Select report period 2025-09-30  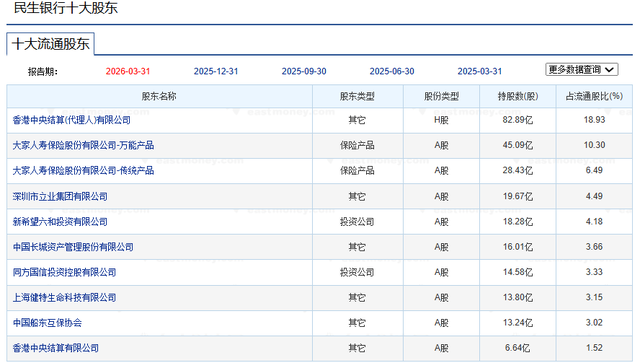(304, 71)
